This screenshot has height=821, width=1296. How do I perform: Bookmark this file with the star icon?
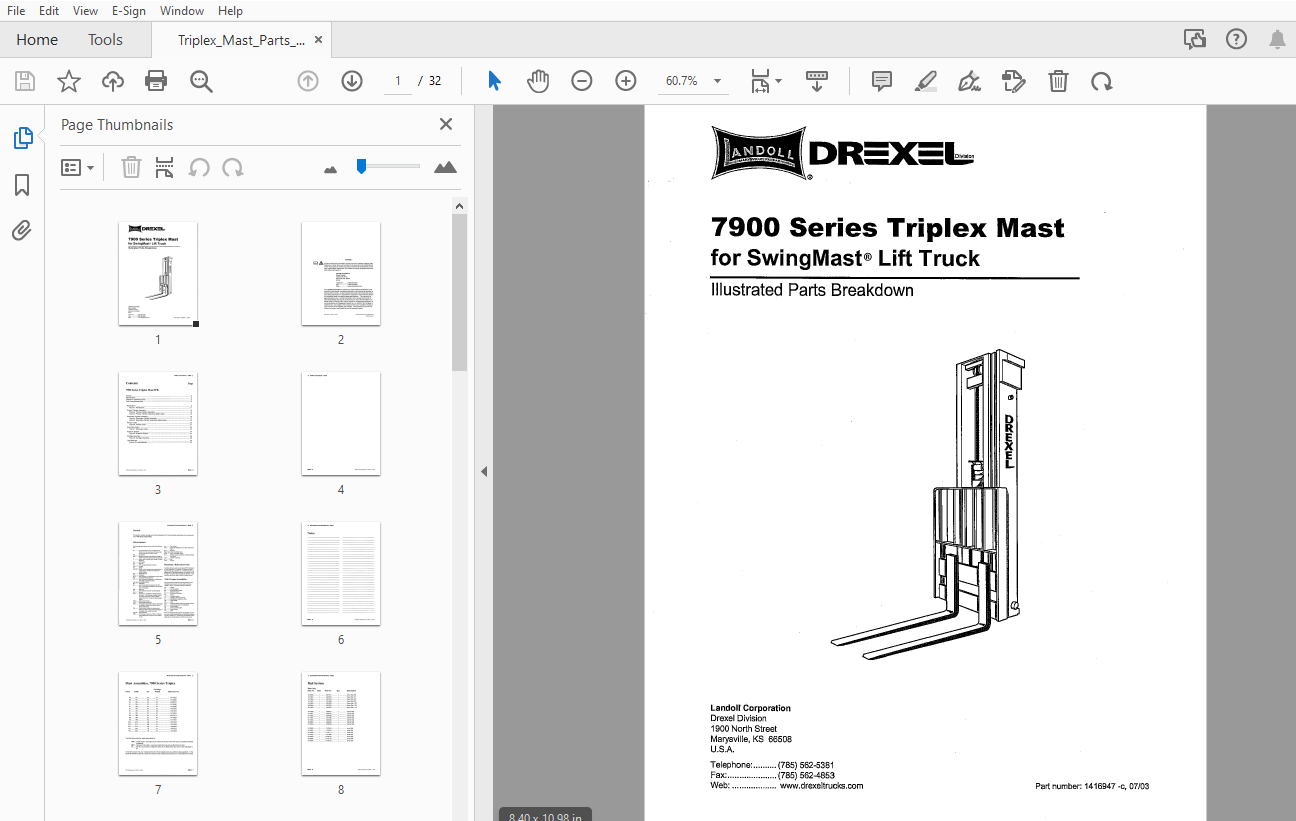click(69, 81)
